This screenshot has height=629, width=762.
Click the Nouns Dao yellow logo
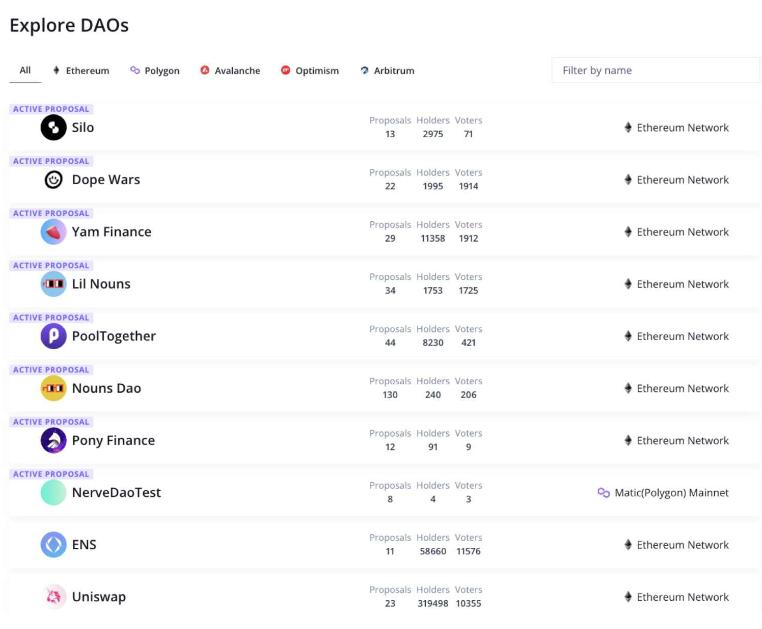click(53, 388)
